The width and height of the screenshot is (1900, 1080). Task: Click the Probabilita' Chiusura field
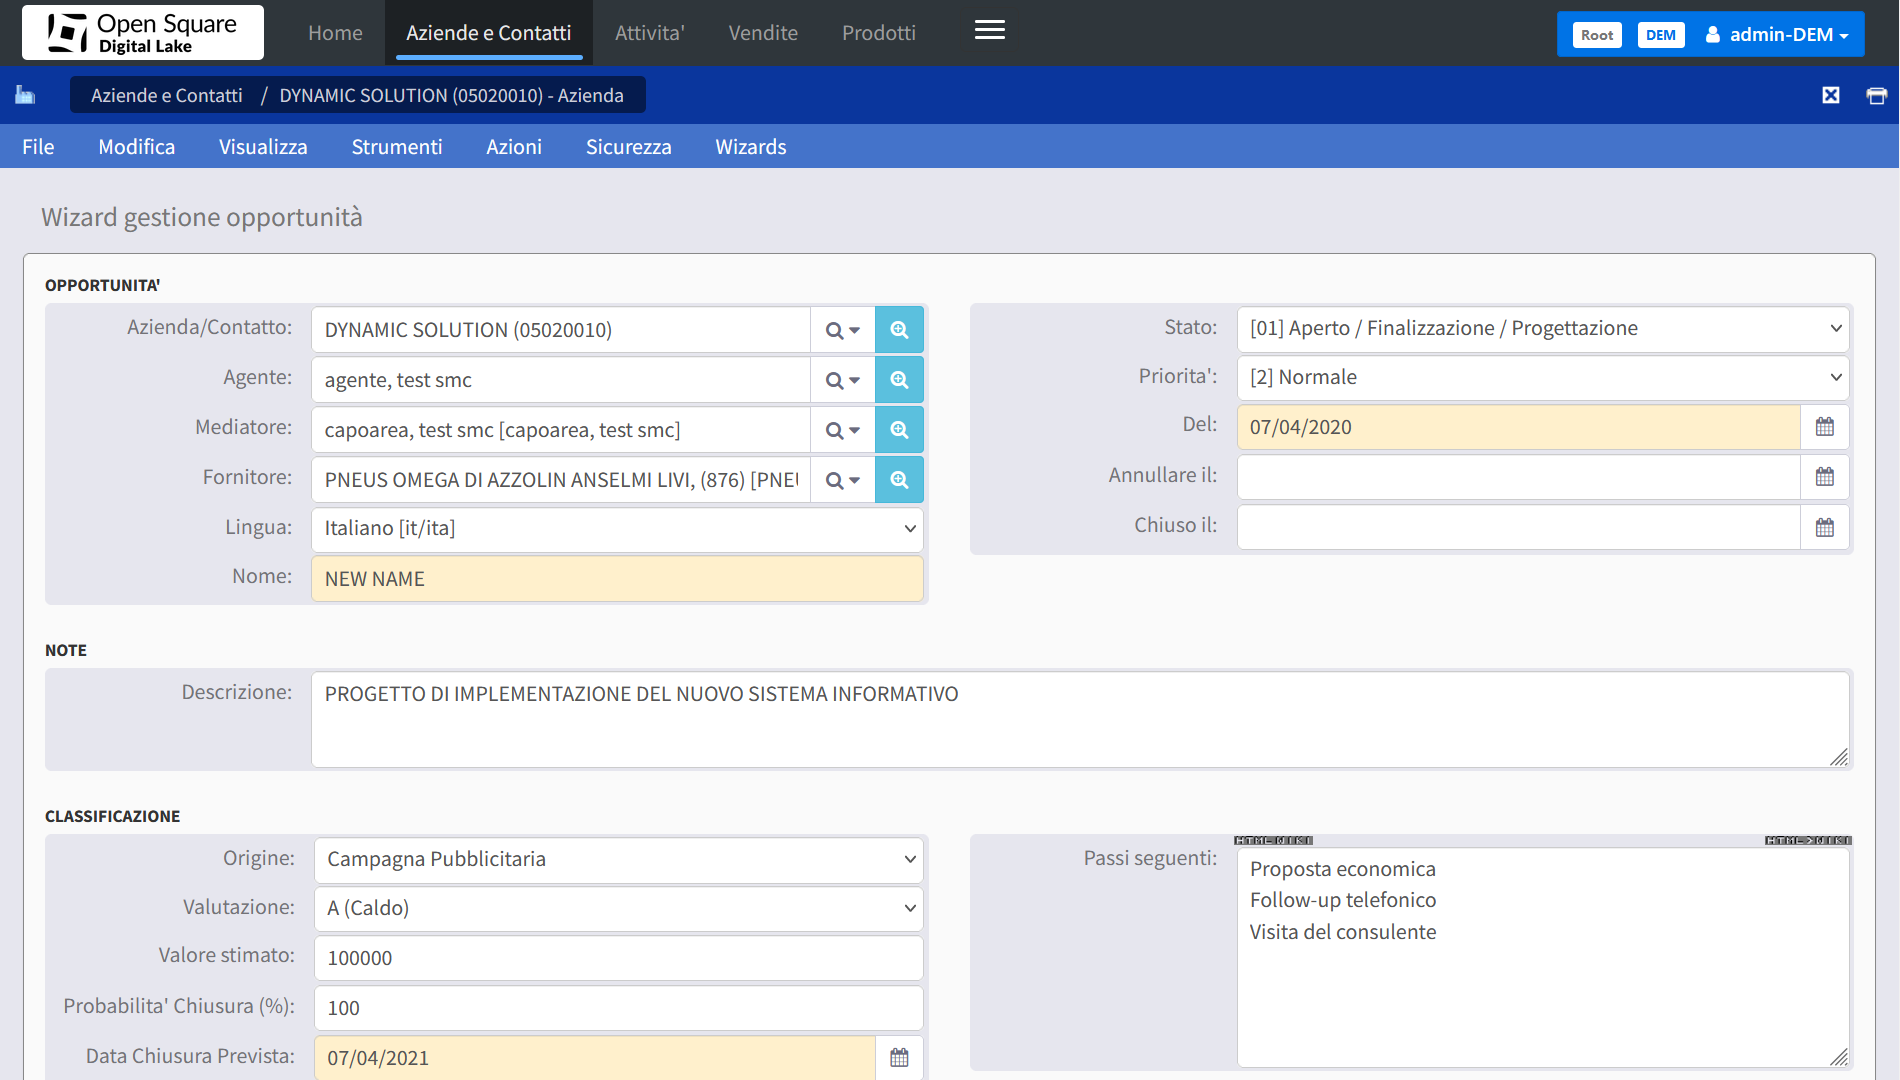click(619, 1008)
